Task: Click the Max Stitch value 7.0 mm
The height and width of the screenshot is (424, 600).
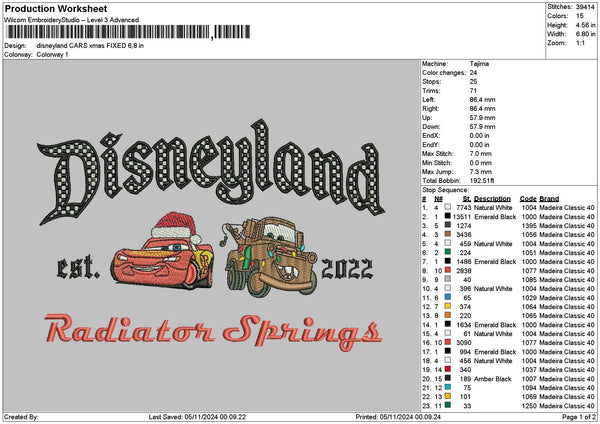Action: coord(480,154)
